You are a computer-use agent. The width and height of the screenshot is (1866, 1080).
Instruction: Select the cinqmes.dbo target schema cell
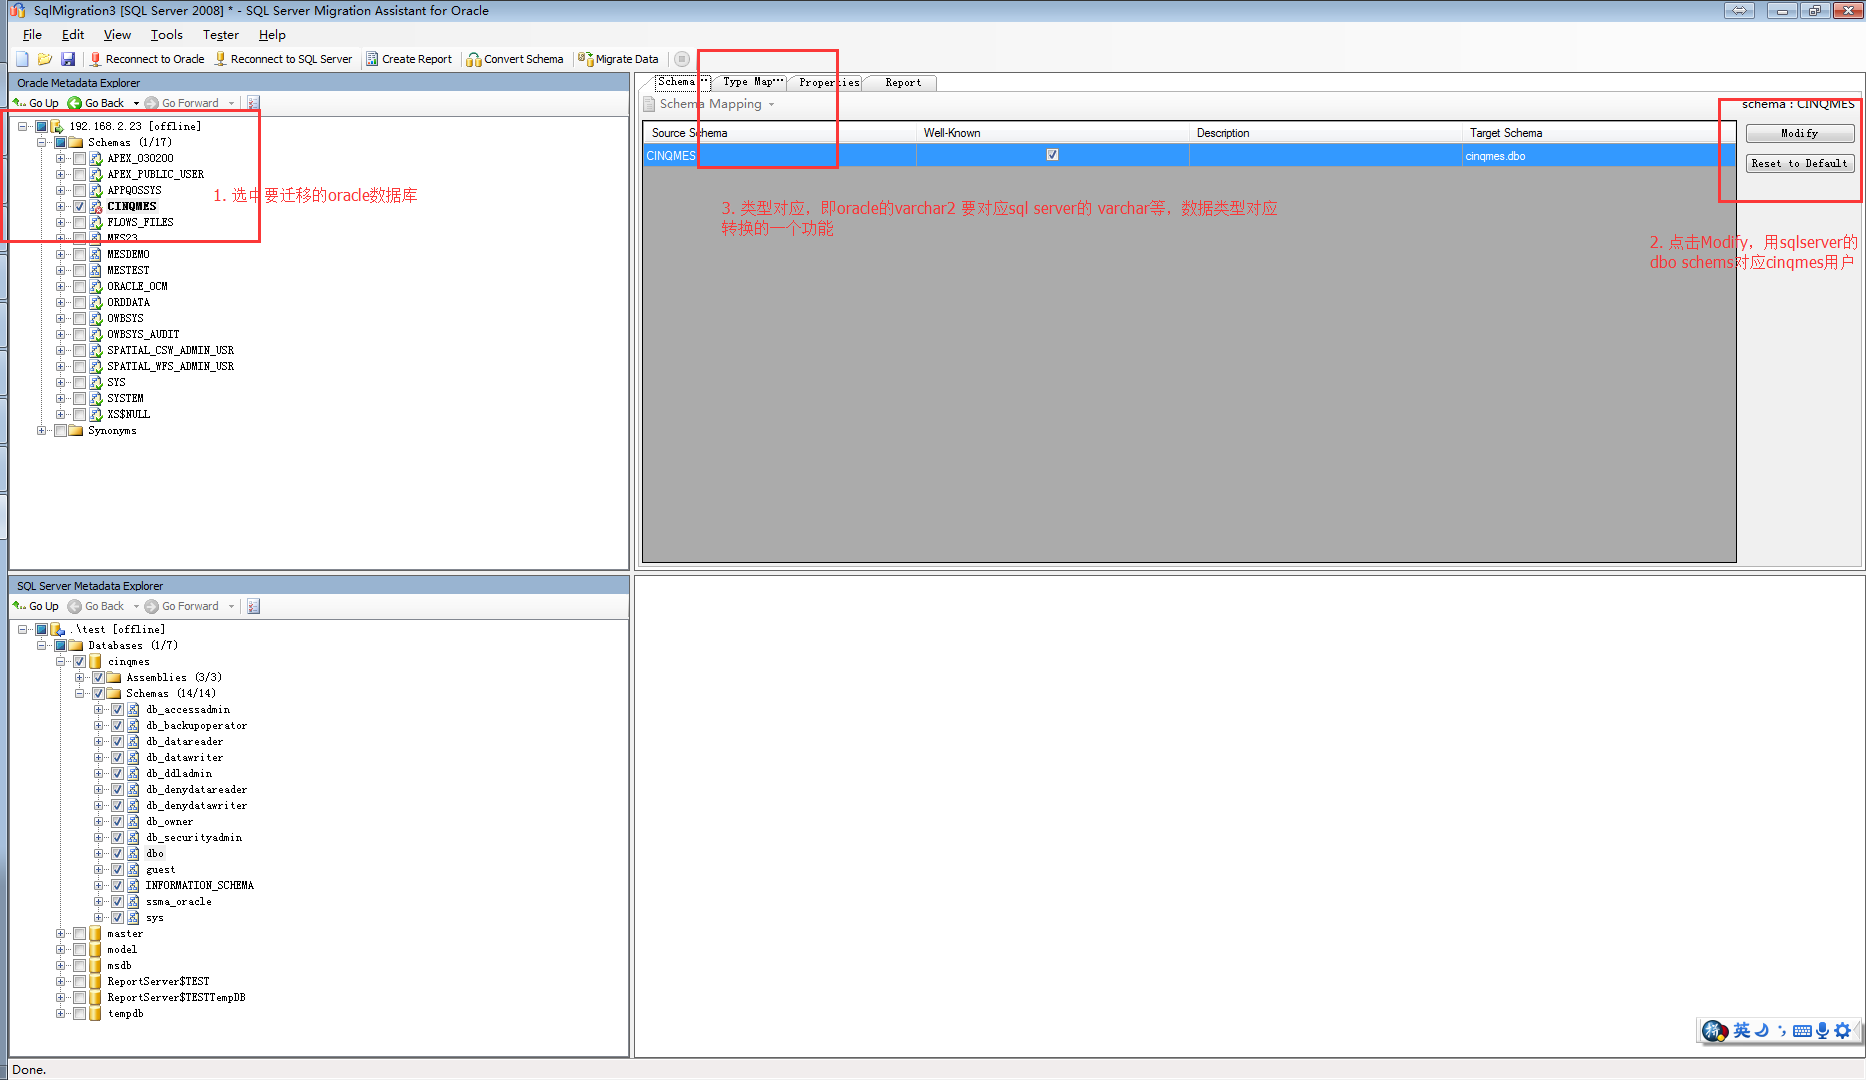1597,155
